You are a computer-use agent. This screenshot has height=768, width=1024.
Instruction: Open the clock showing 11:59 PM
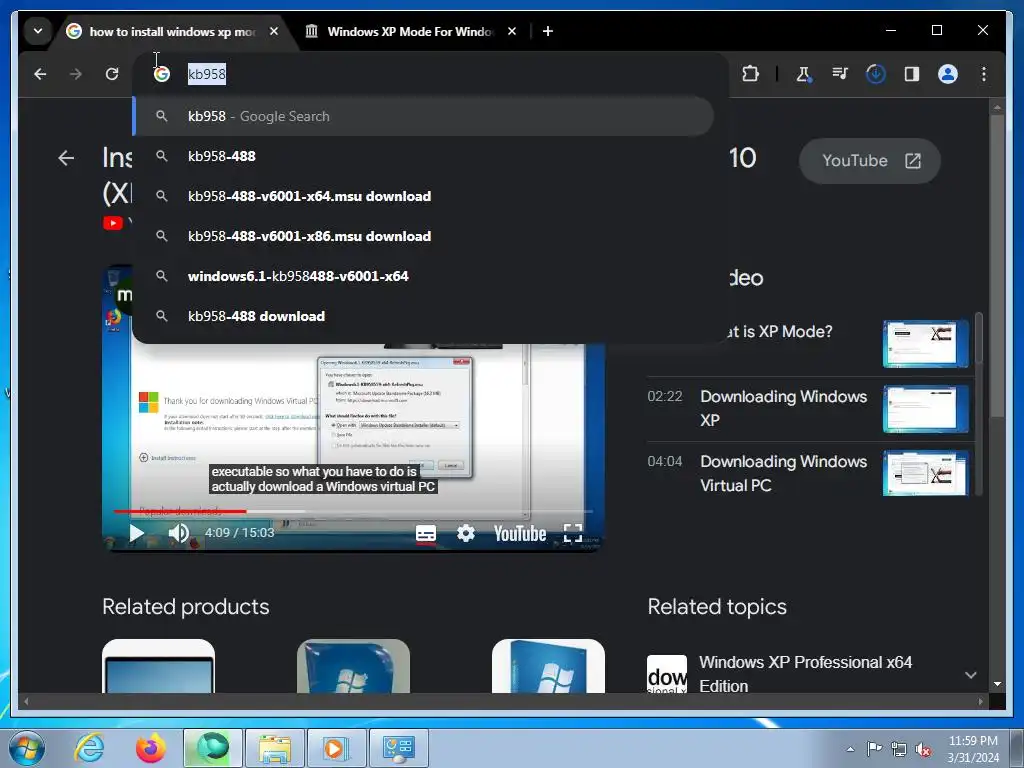(973, 749)
